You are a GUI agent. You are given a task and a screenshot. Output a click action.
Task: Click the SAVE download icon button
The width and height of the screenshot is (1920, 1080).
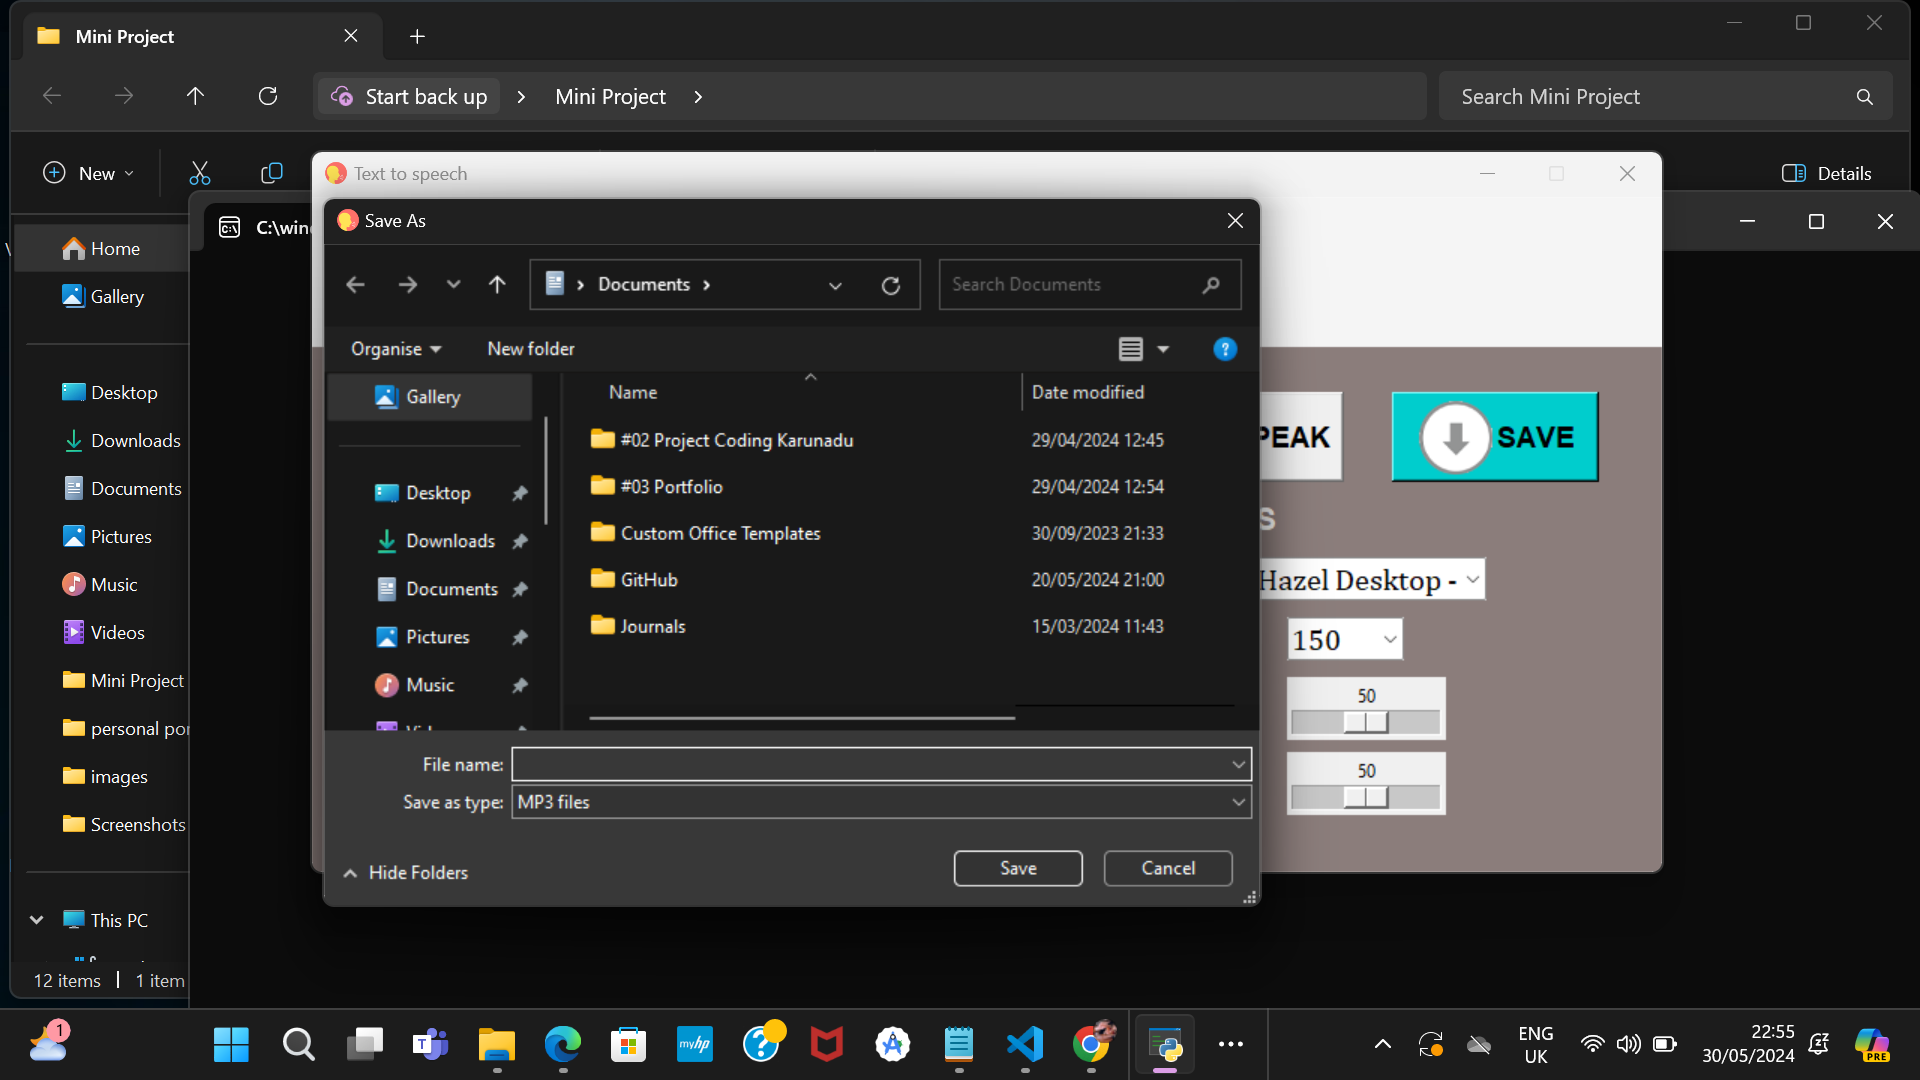[x=1494, y=437]
